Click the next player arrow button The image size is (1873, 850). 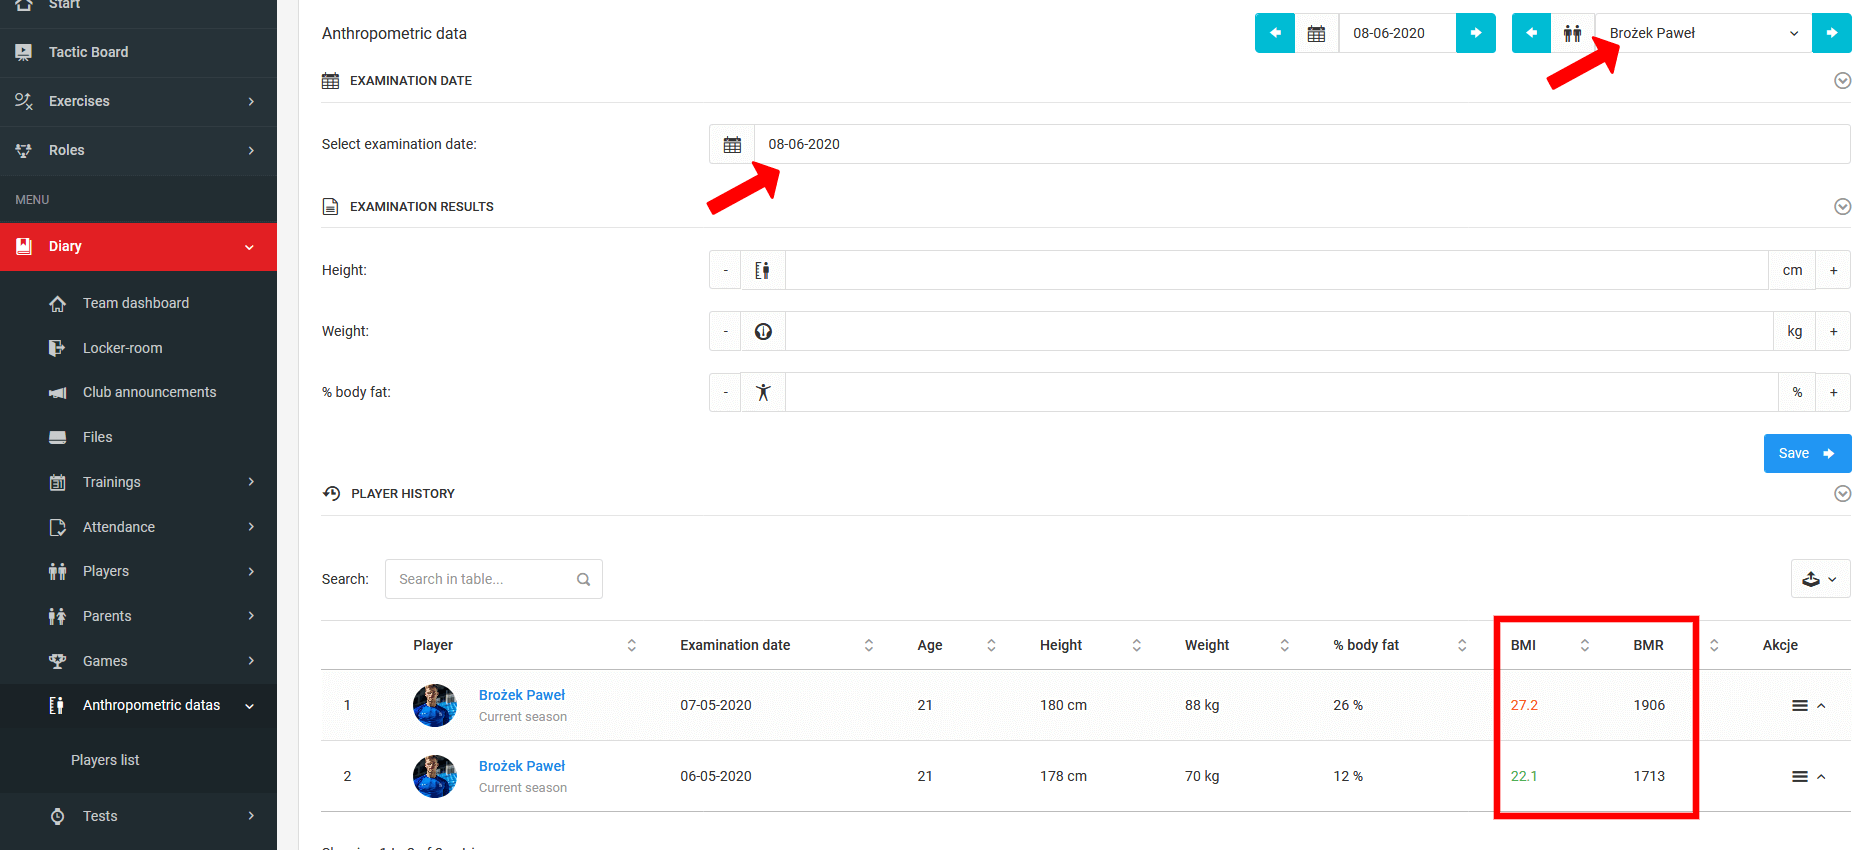[1831, 33]
